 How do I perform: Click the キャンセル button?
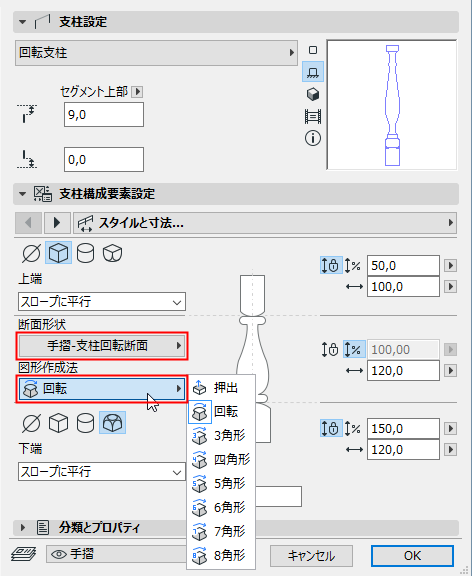point(311,555)
